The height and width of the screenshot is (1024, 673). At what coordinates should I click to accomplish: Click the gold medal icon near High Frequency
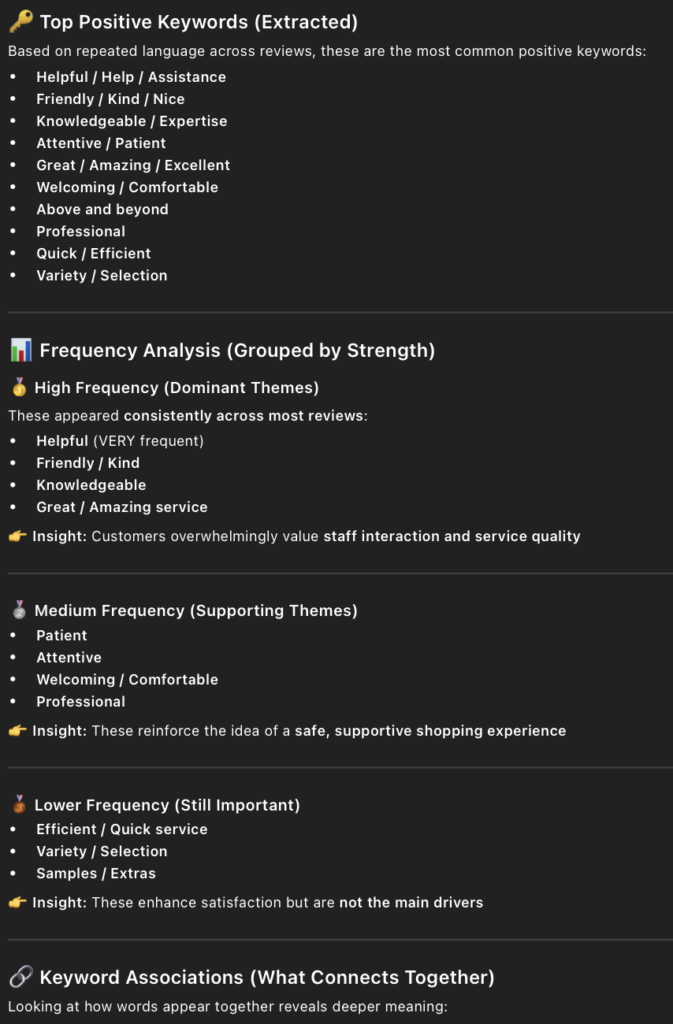pos(18,387)
